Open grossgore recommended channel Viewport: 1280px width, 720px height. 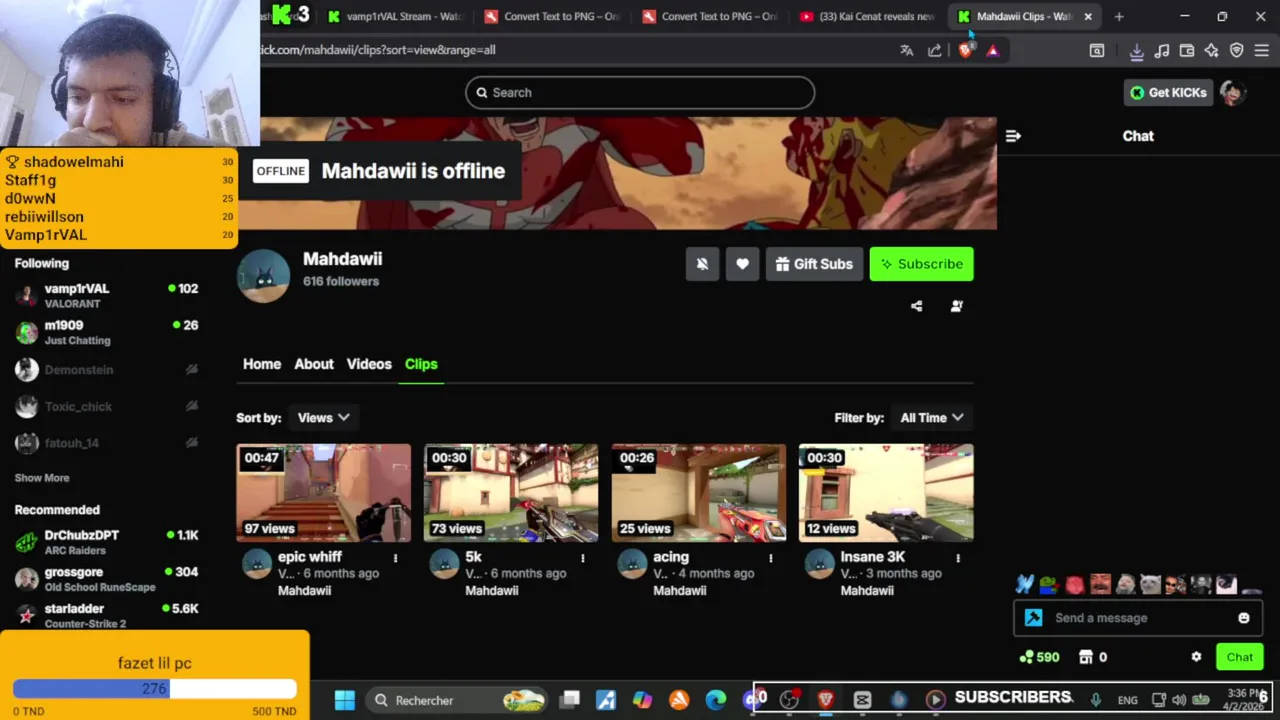(x=106, y=580)
